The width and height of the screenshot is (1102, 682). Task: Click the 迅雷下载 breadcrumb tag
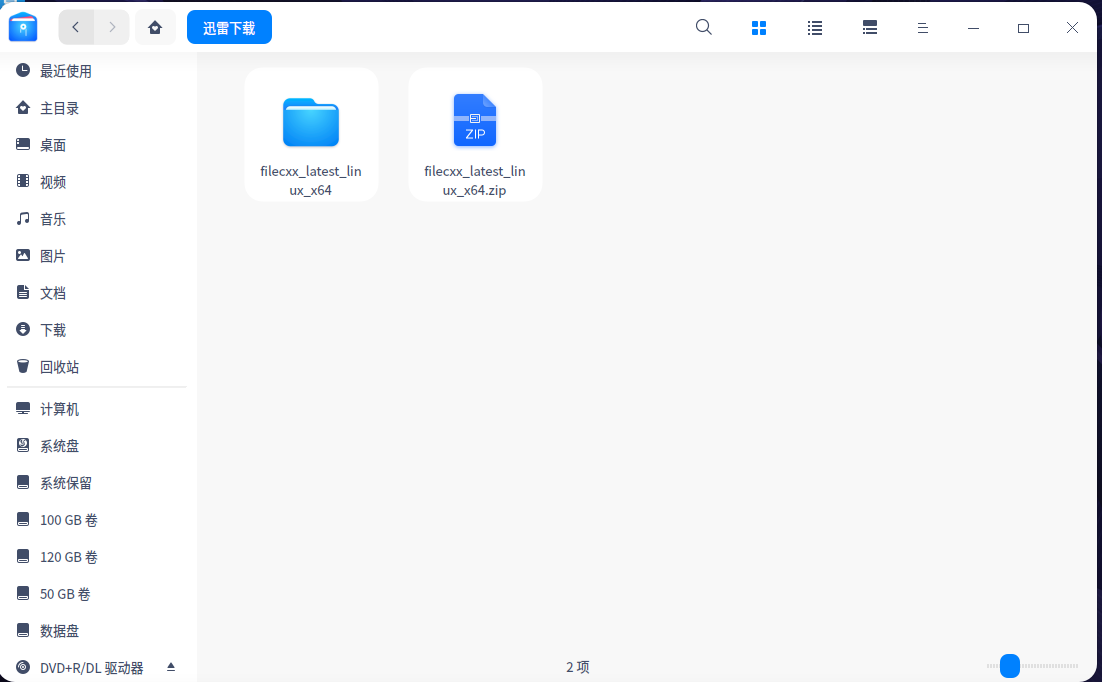click(x=229, y=27)
